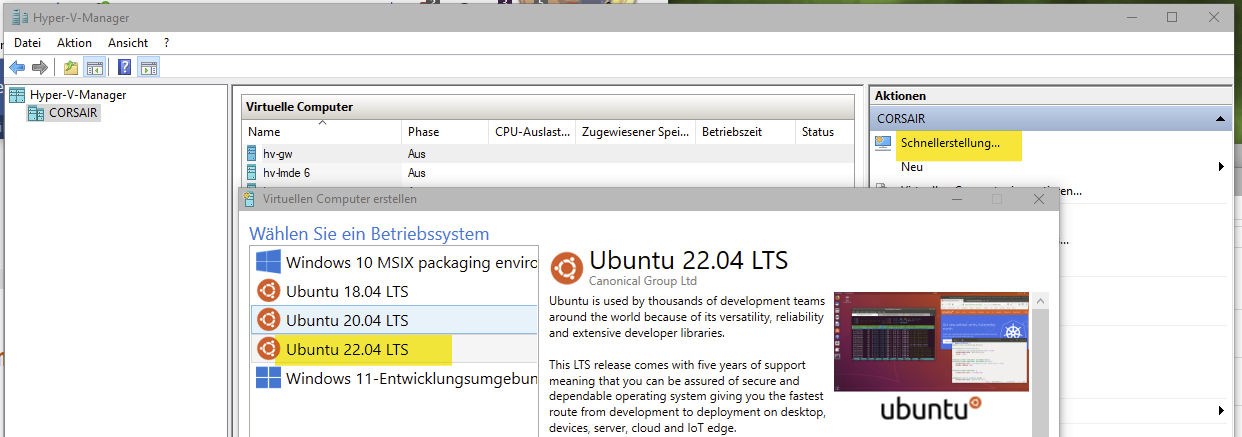Choose Windows 11-Entwicklungsumgebung entry

click(394, 378)
